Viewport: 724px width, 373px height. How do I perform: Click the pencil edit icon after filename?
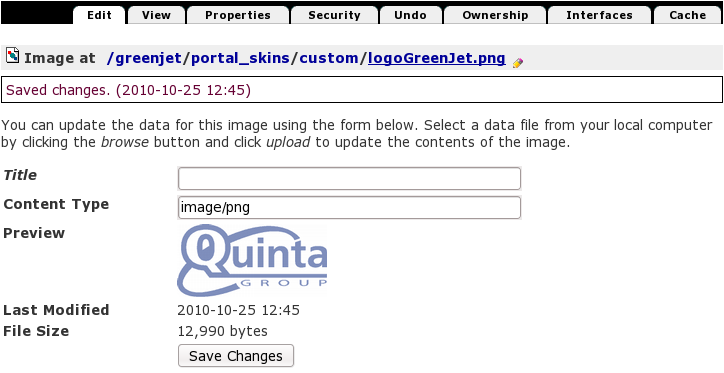[518, 63]
